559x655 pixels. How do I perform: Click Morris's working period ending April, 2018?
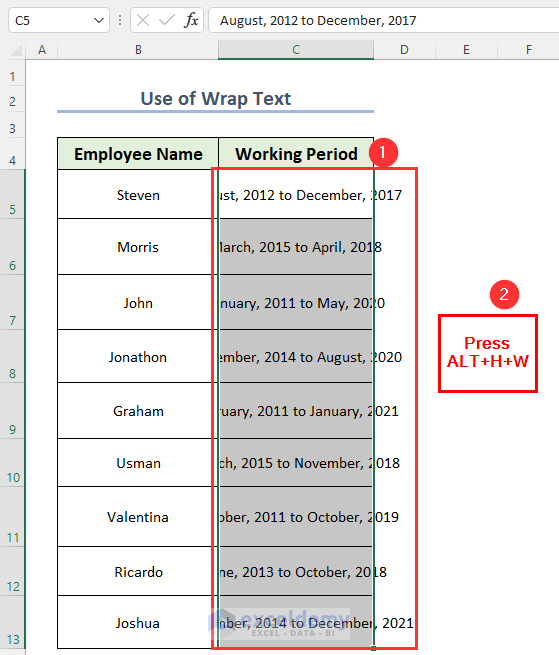click(x=296, y=246)
